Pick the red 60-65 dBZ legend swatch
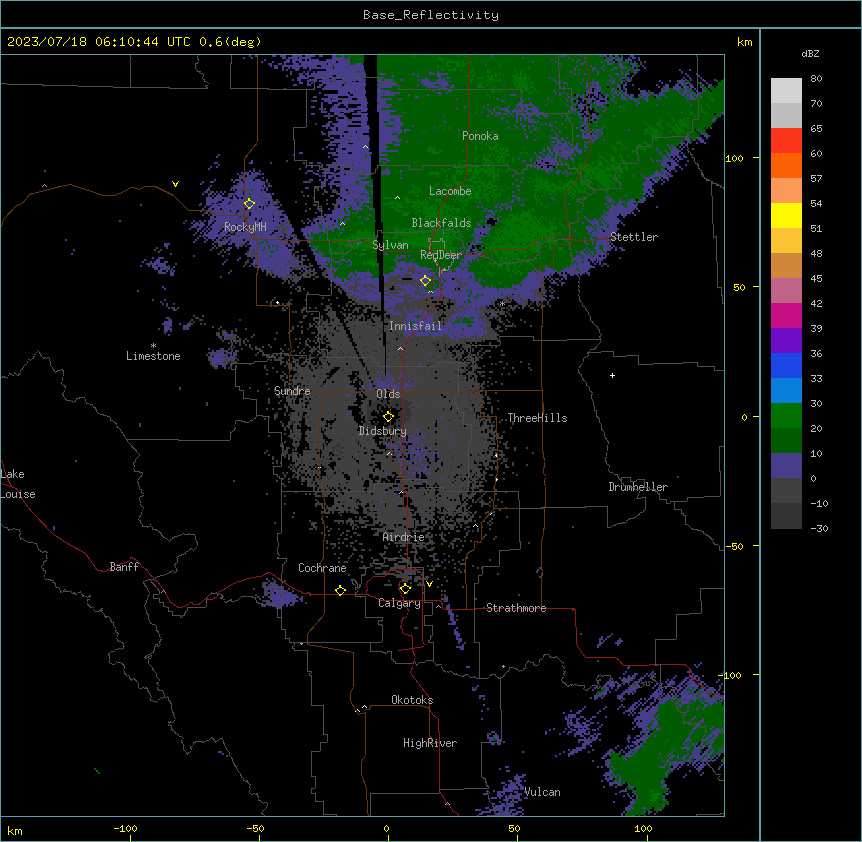 (786, 141)
